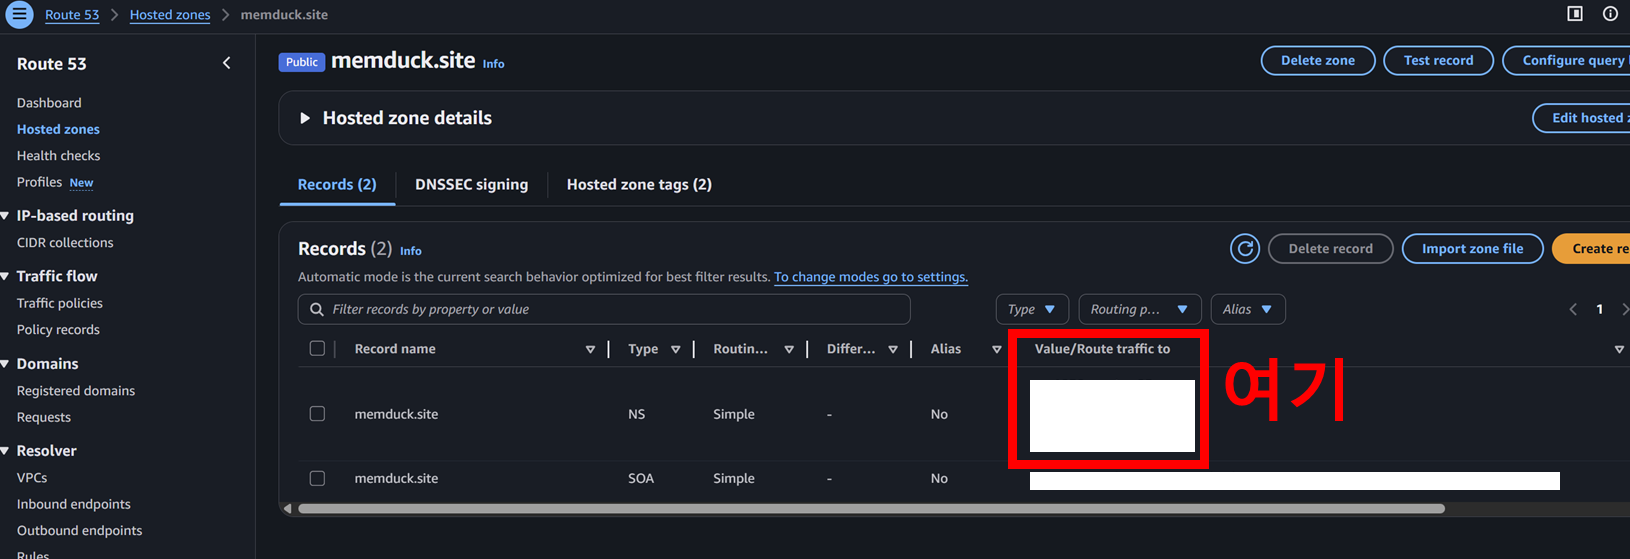Click page number 1 in pagination
Image resolution: width=1630 pixels, height=559 pixels.
pos(1599,309)
